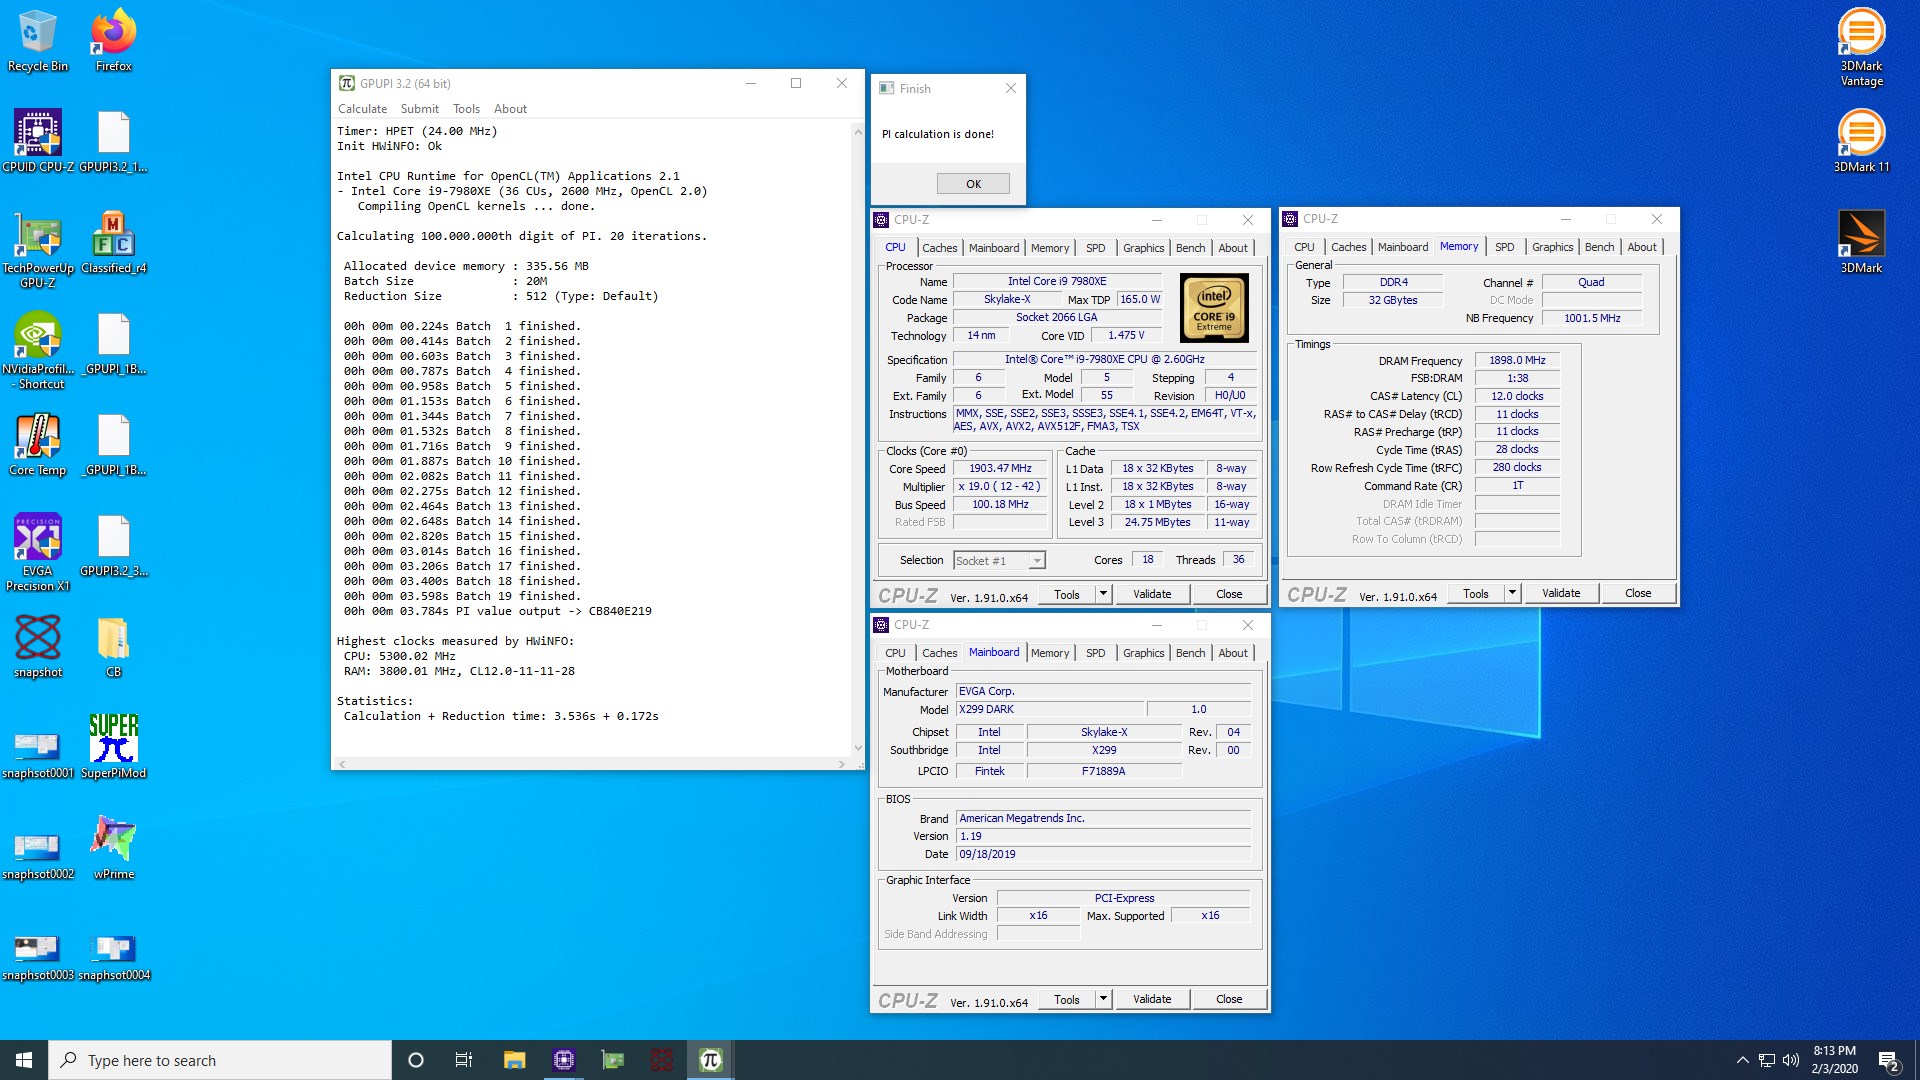Launch Firefox from the desktop
Viewport: 1920px width, 1080px height.
point(113,40)
